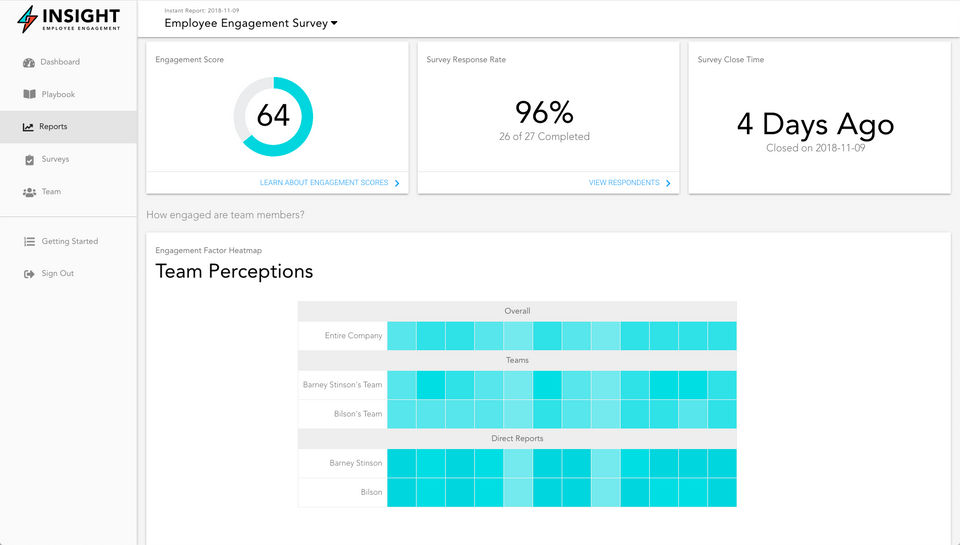Click the View Respondents link
The height and width of the screenshot is (545, 960).
click(623, 183)
